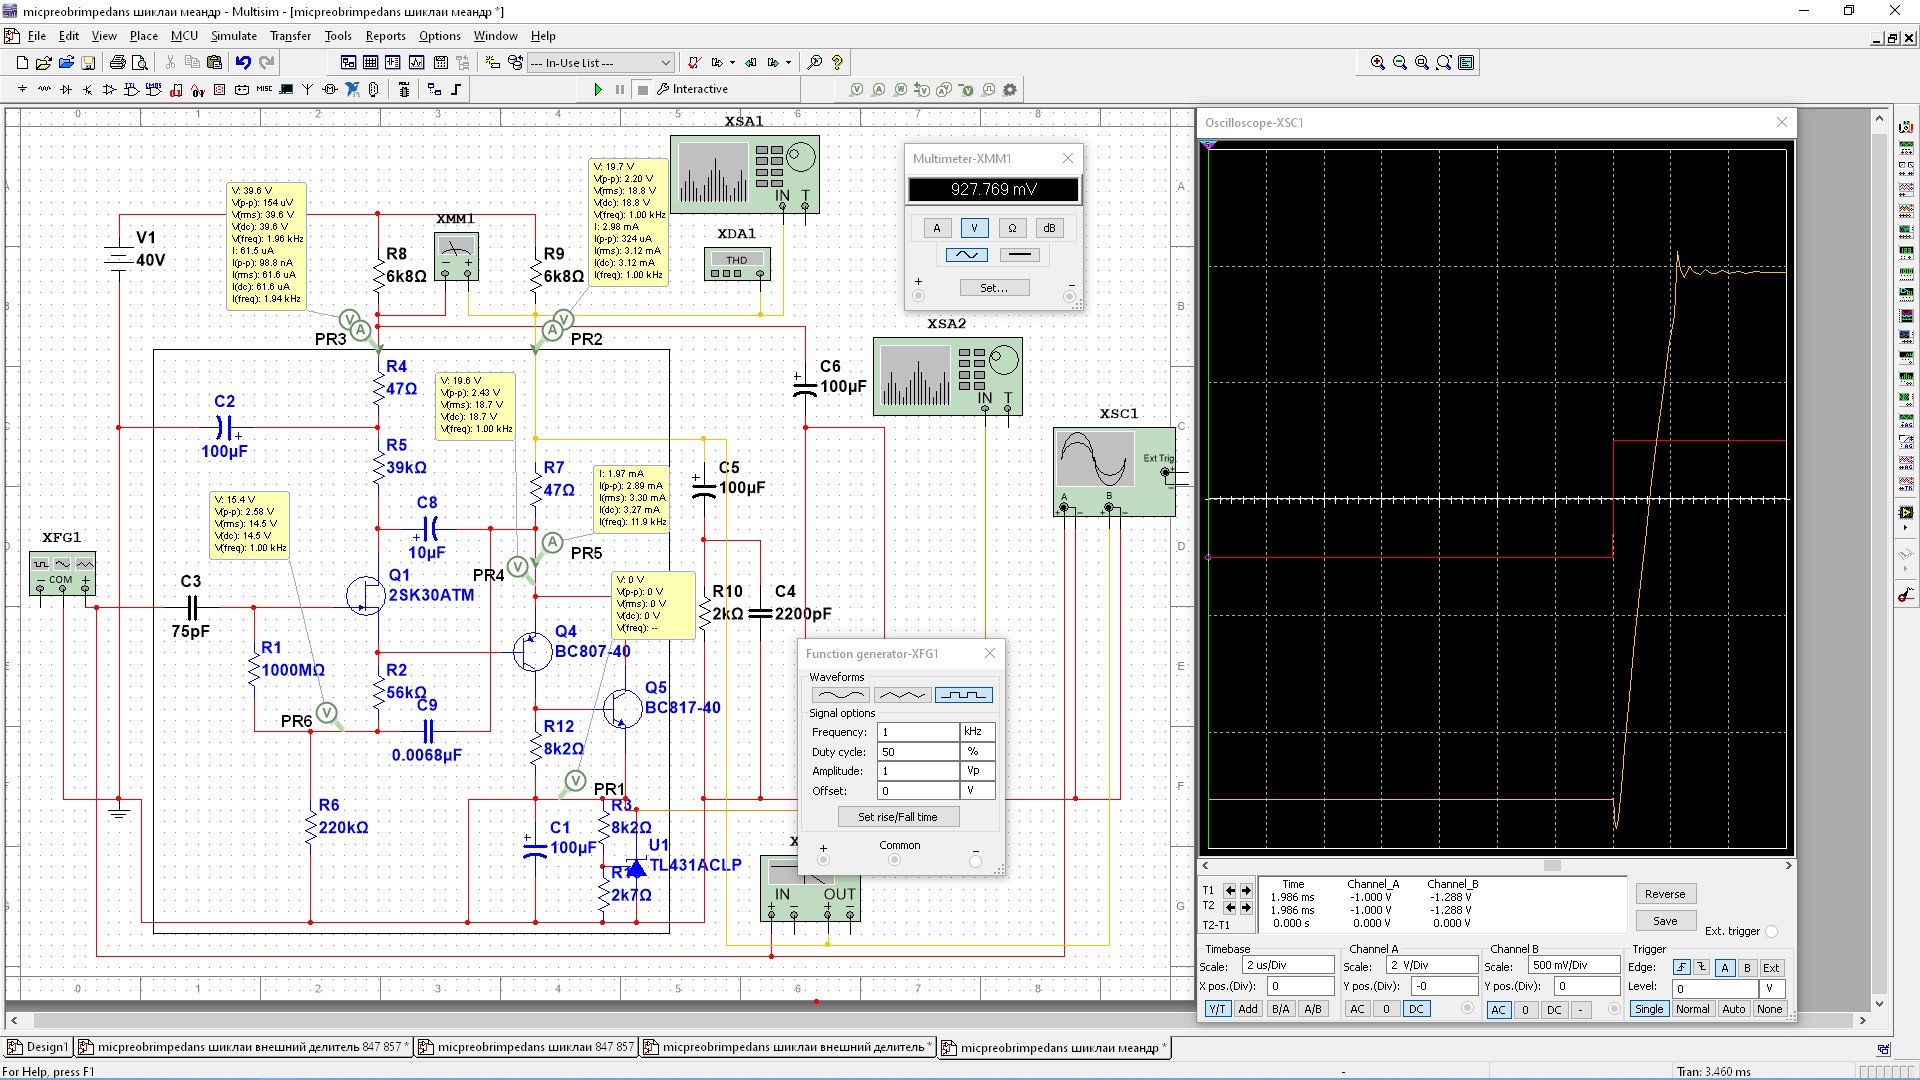Enable Normal trigger mode on the oscilloscope
The image size is (1920, 1080).
[1692, 1009]
